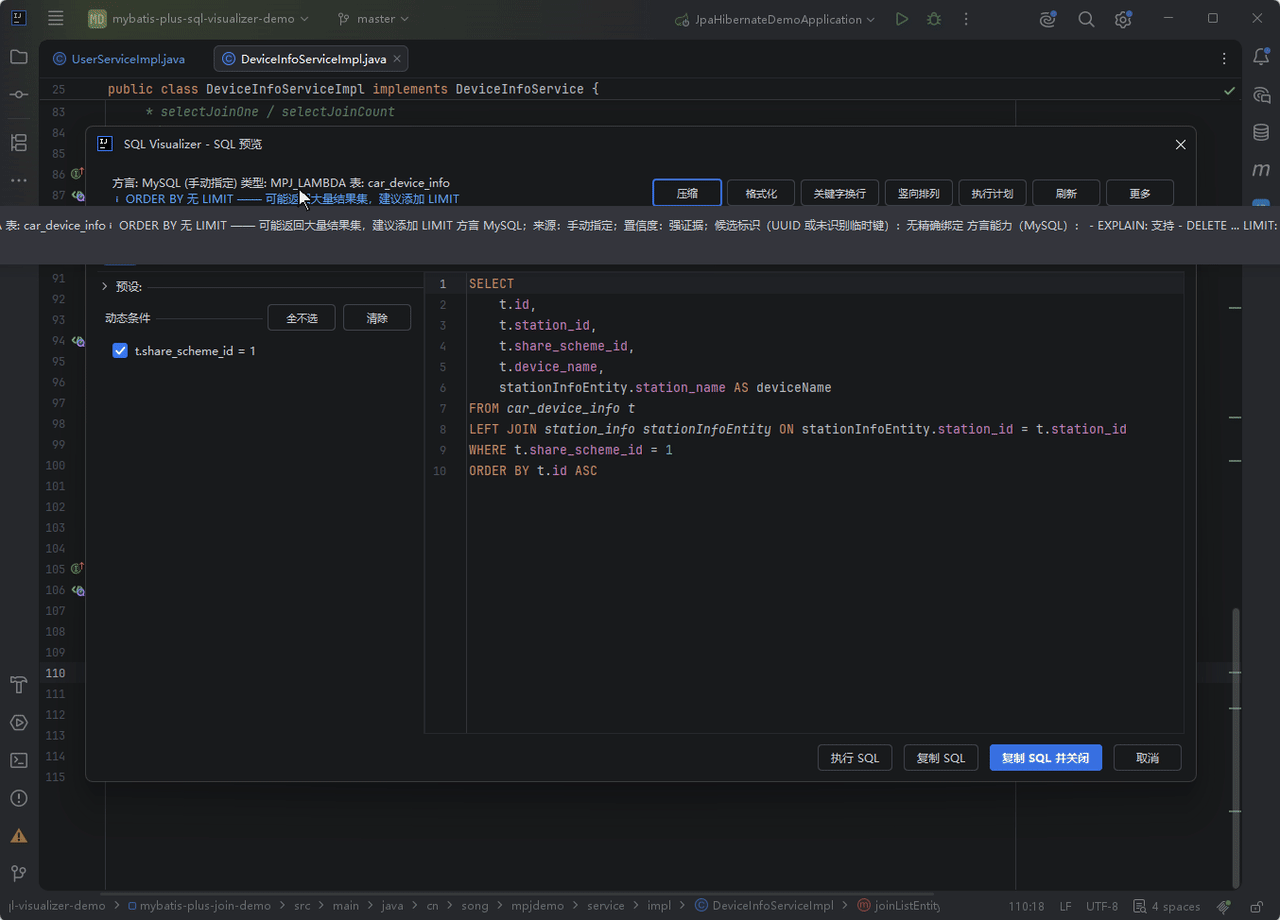Open Search Everywhere magnifier icon
The image size is (1280, 920).
tap(1086, 19)
